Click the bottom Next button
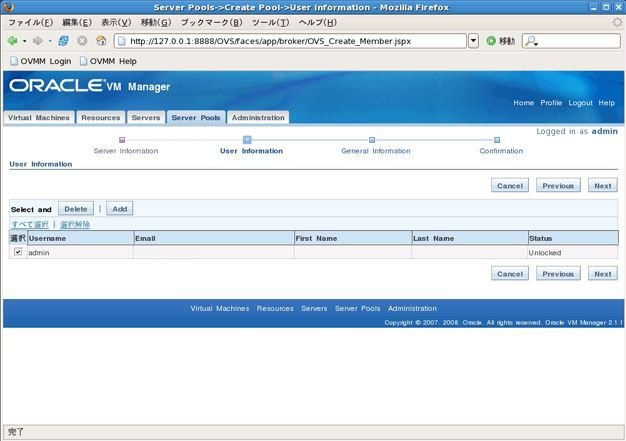Screen dimensions: 626x441 603,274
